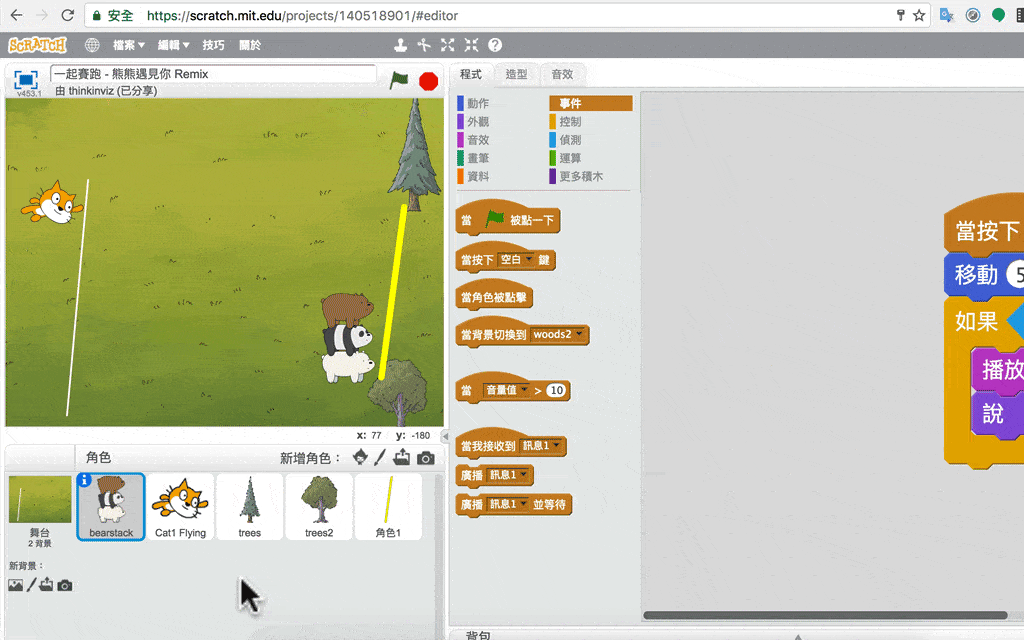
Task: Select the 控制 block category
Action: [570, 121]
